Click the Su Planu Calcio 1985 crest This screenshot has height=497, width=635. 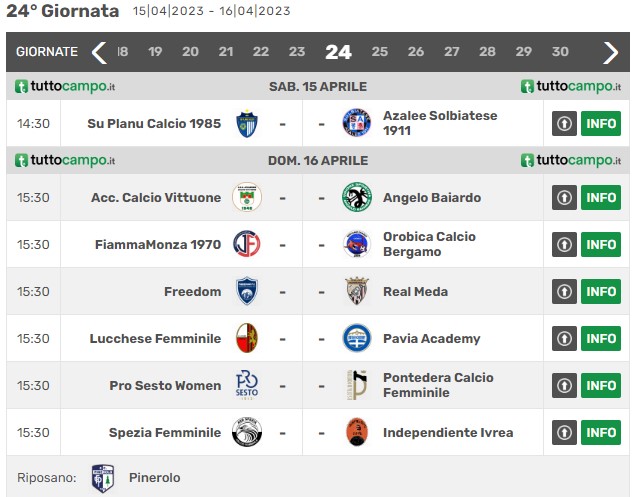coord(247,124)
